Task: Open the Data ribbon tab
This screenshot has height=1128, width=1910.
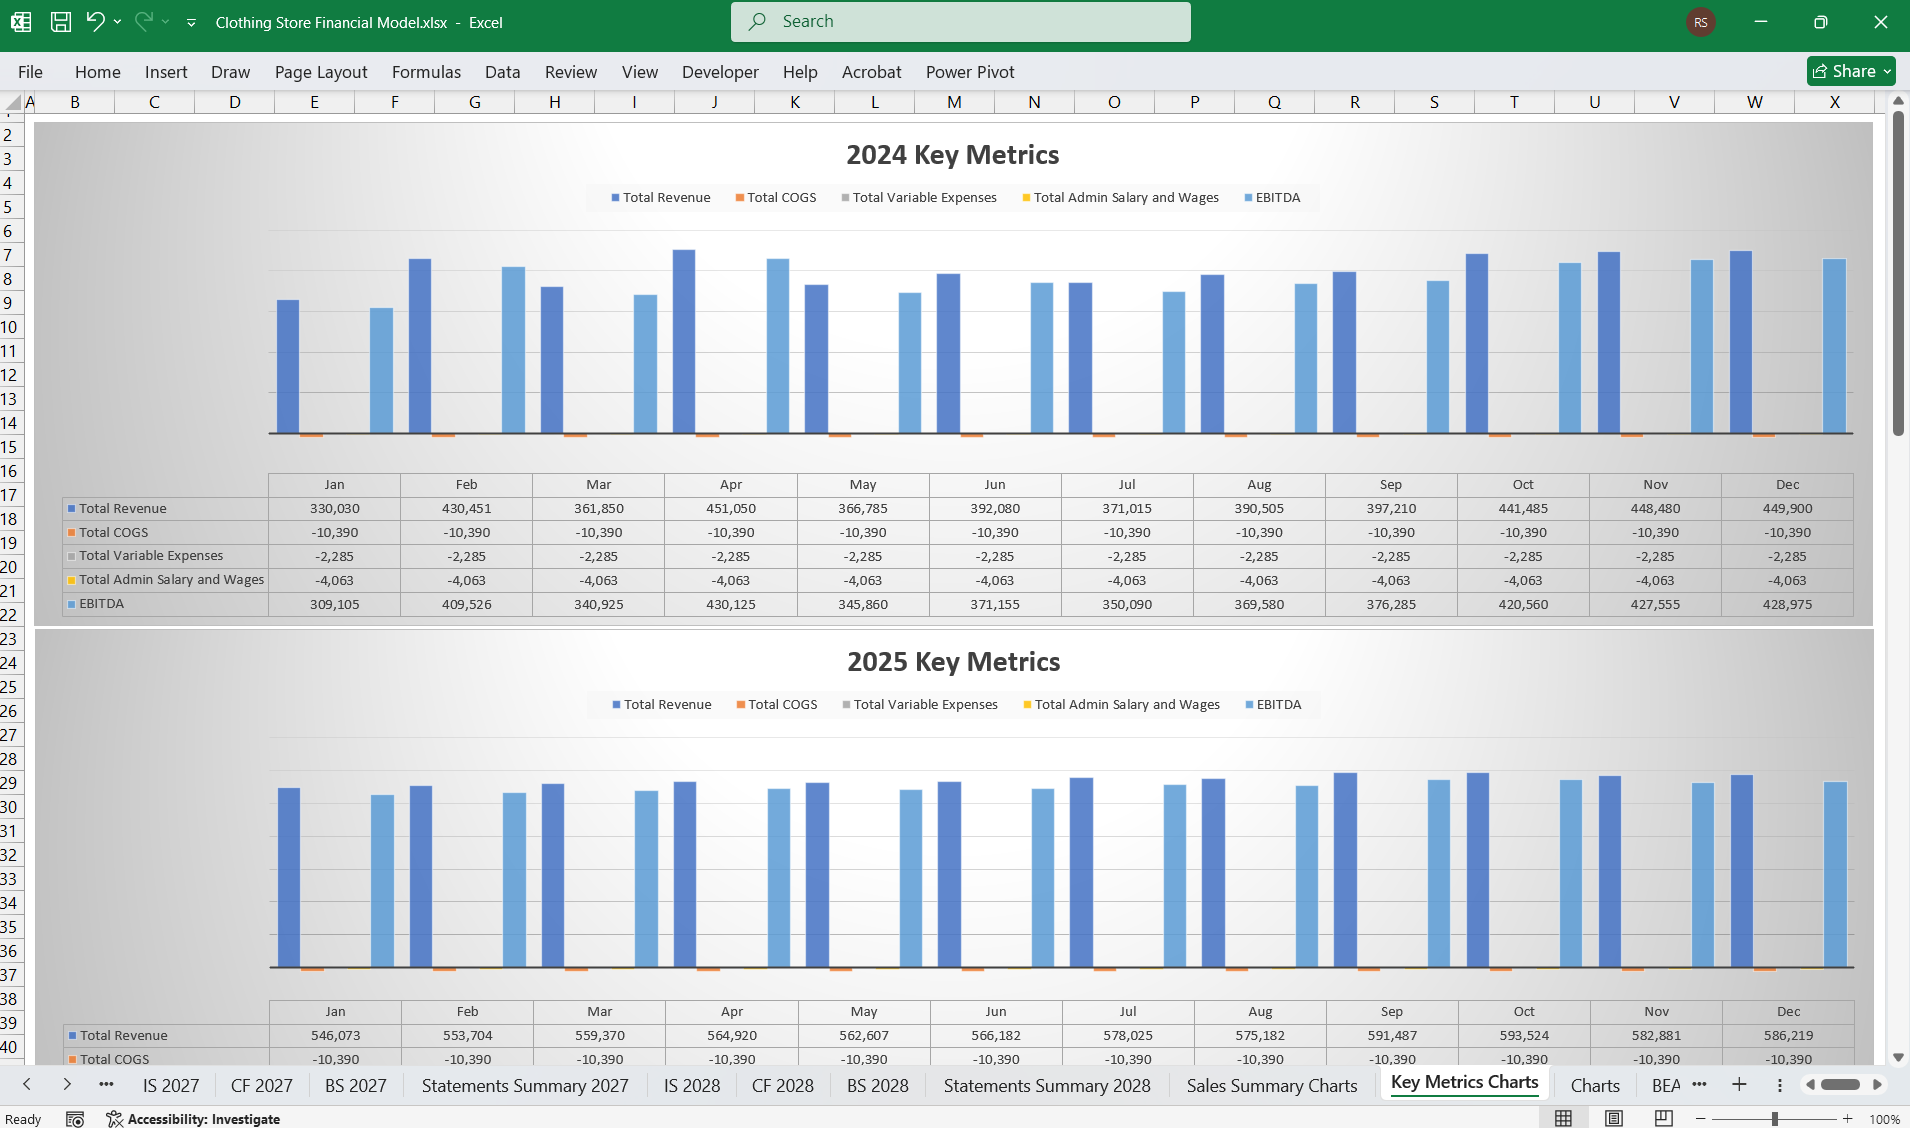Action: [x=502, y=72]
